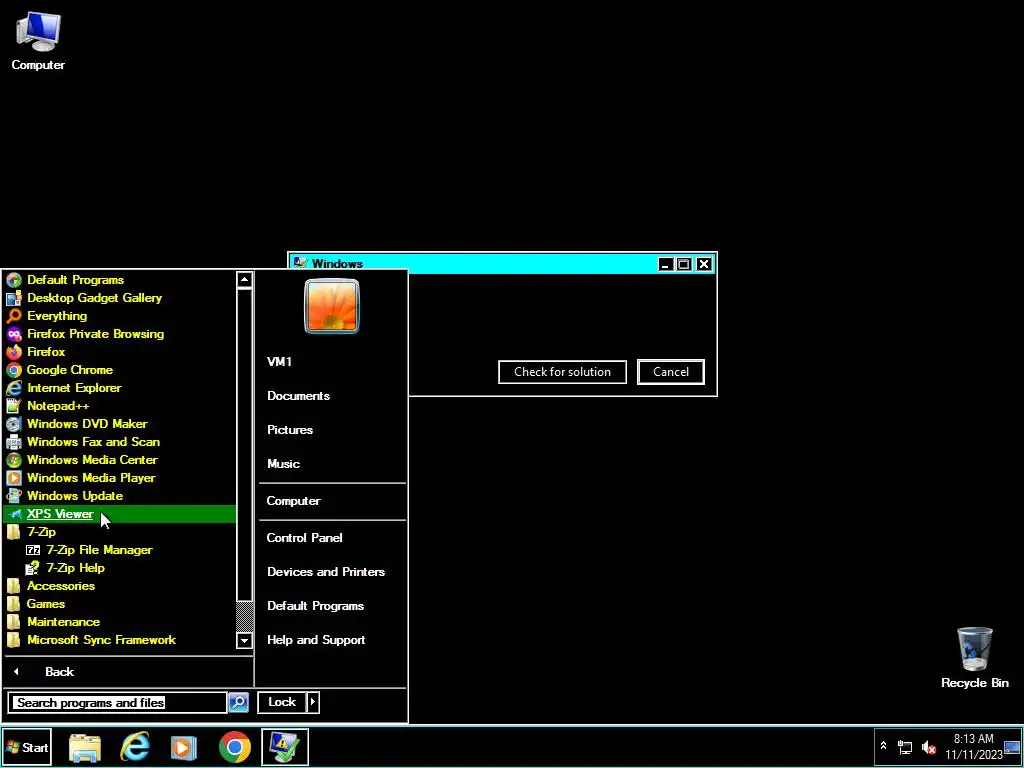Viewport: 1024px width, 768px height.
Task: Expand the Maintenance folder
Action: [120, 622]
